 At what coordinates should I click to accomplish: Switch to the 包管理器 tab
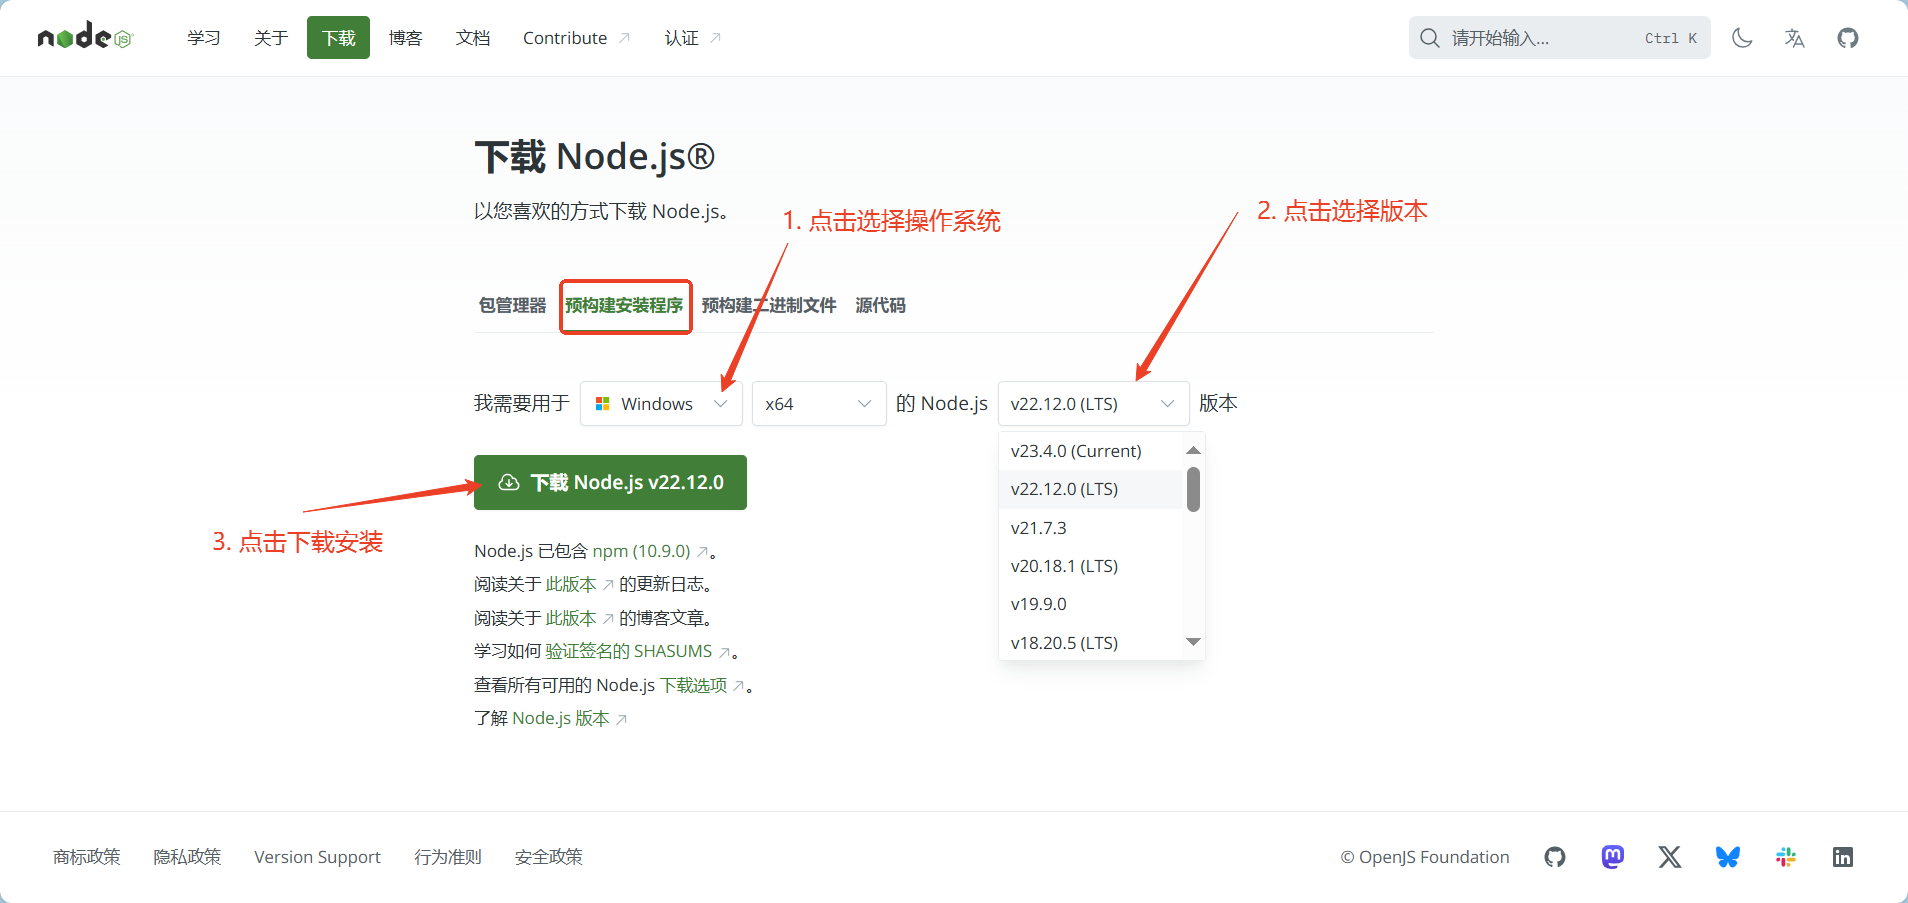(x=512, y=305)
